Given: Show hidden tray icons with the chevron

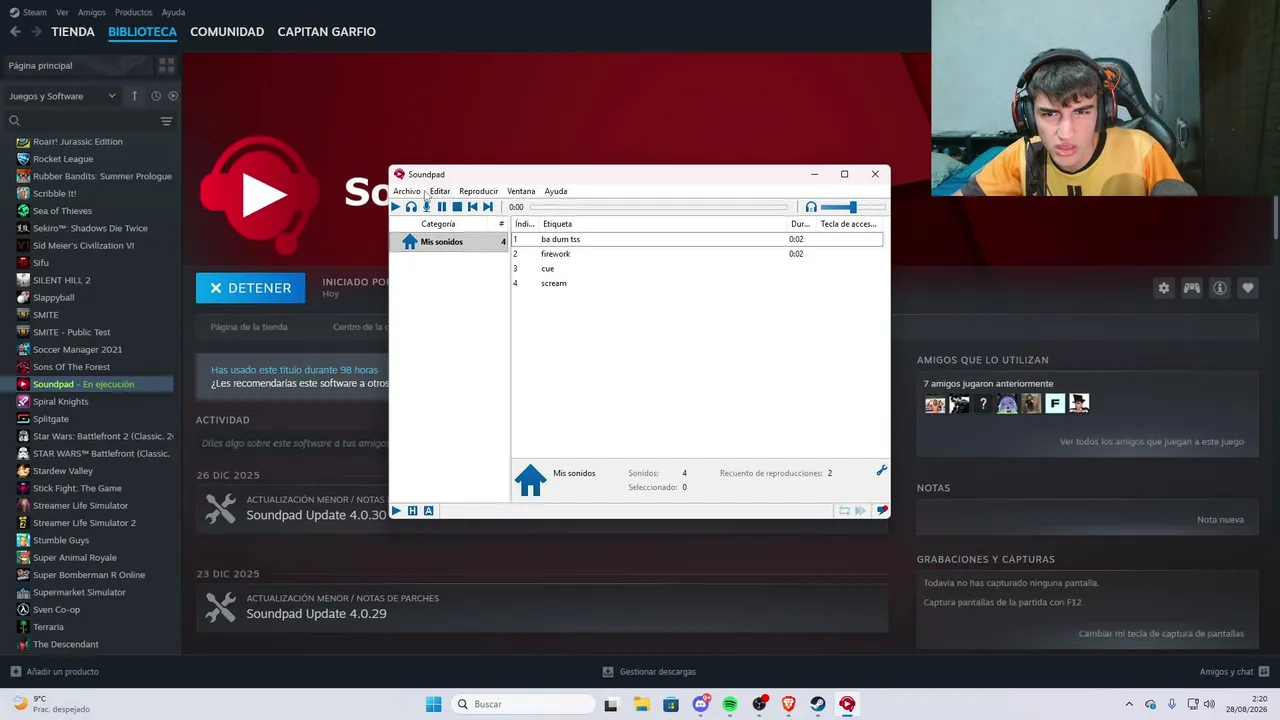Looking at the screenshot, I should point(1129,704).
